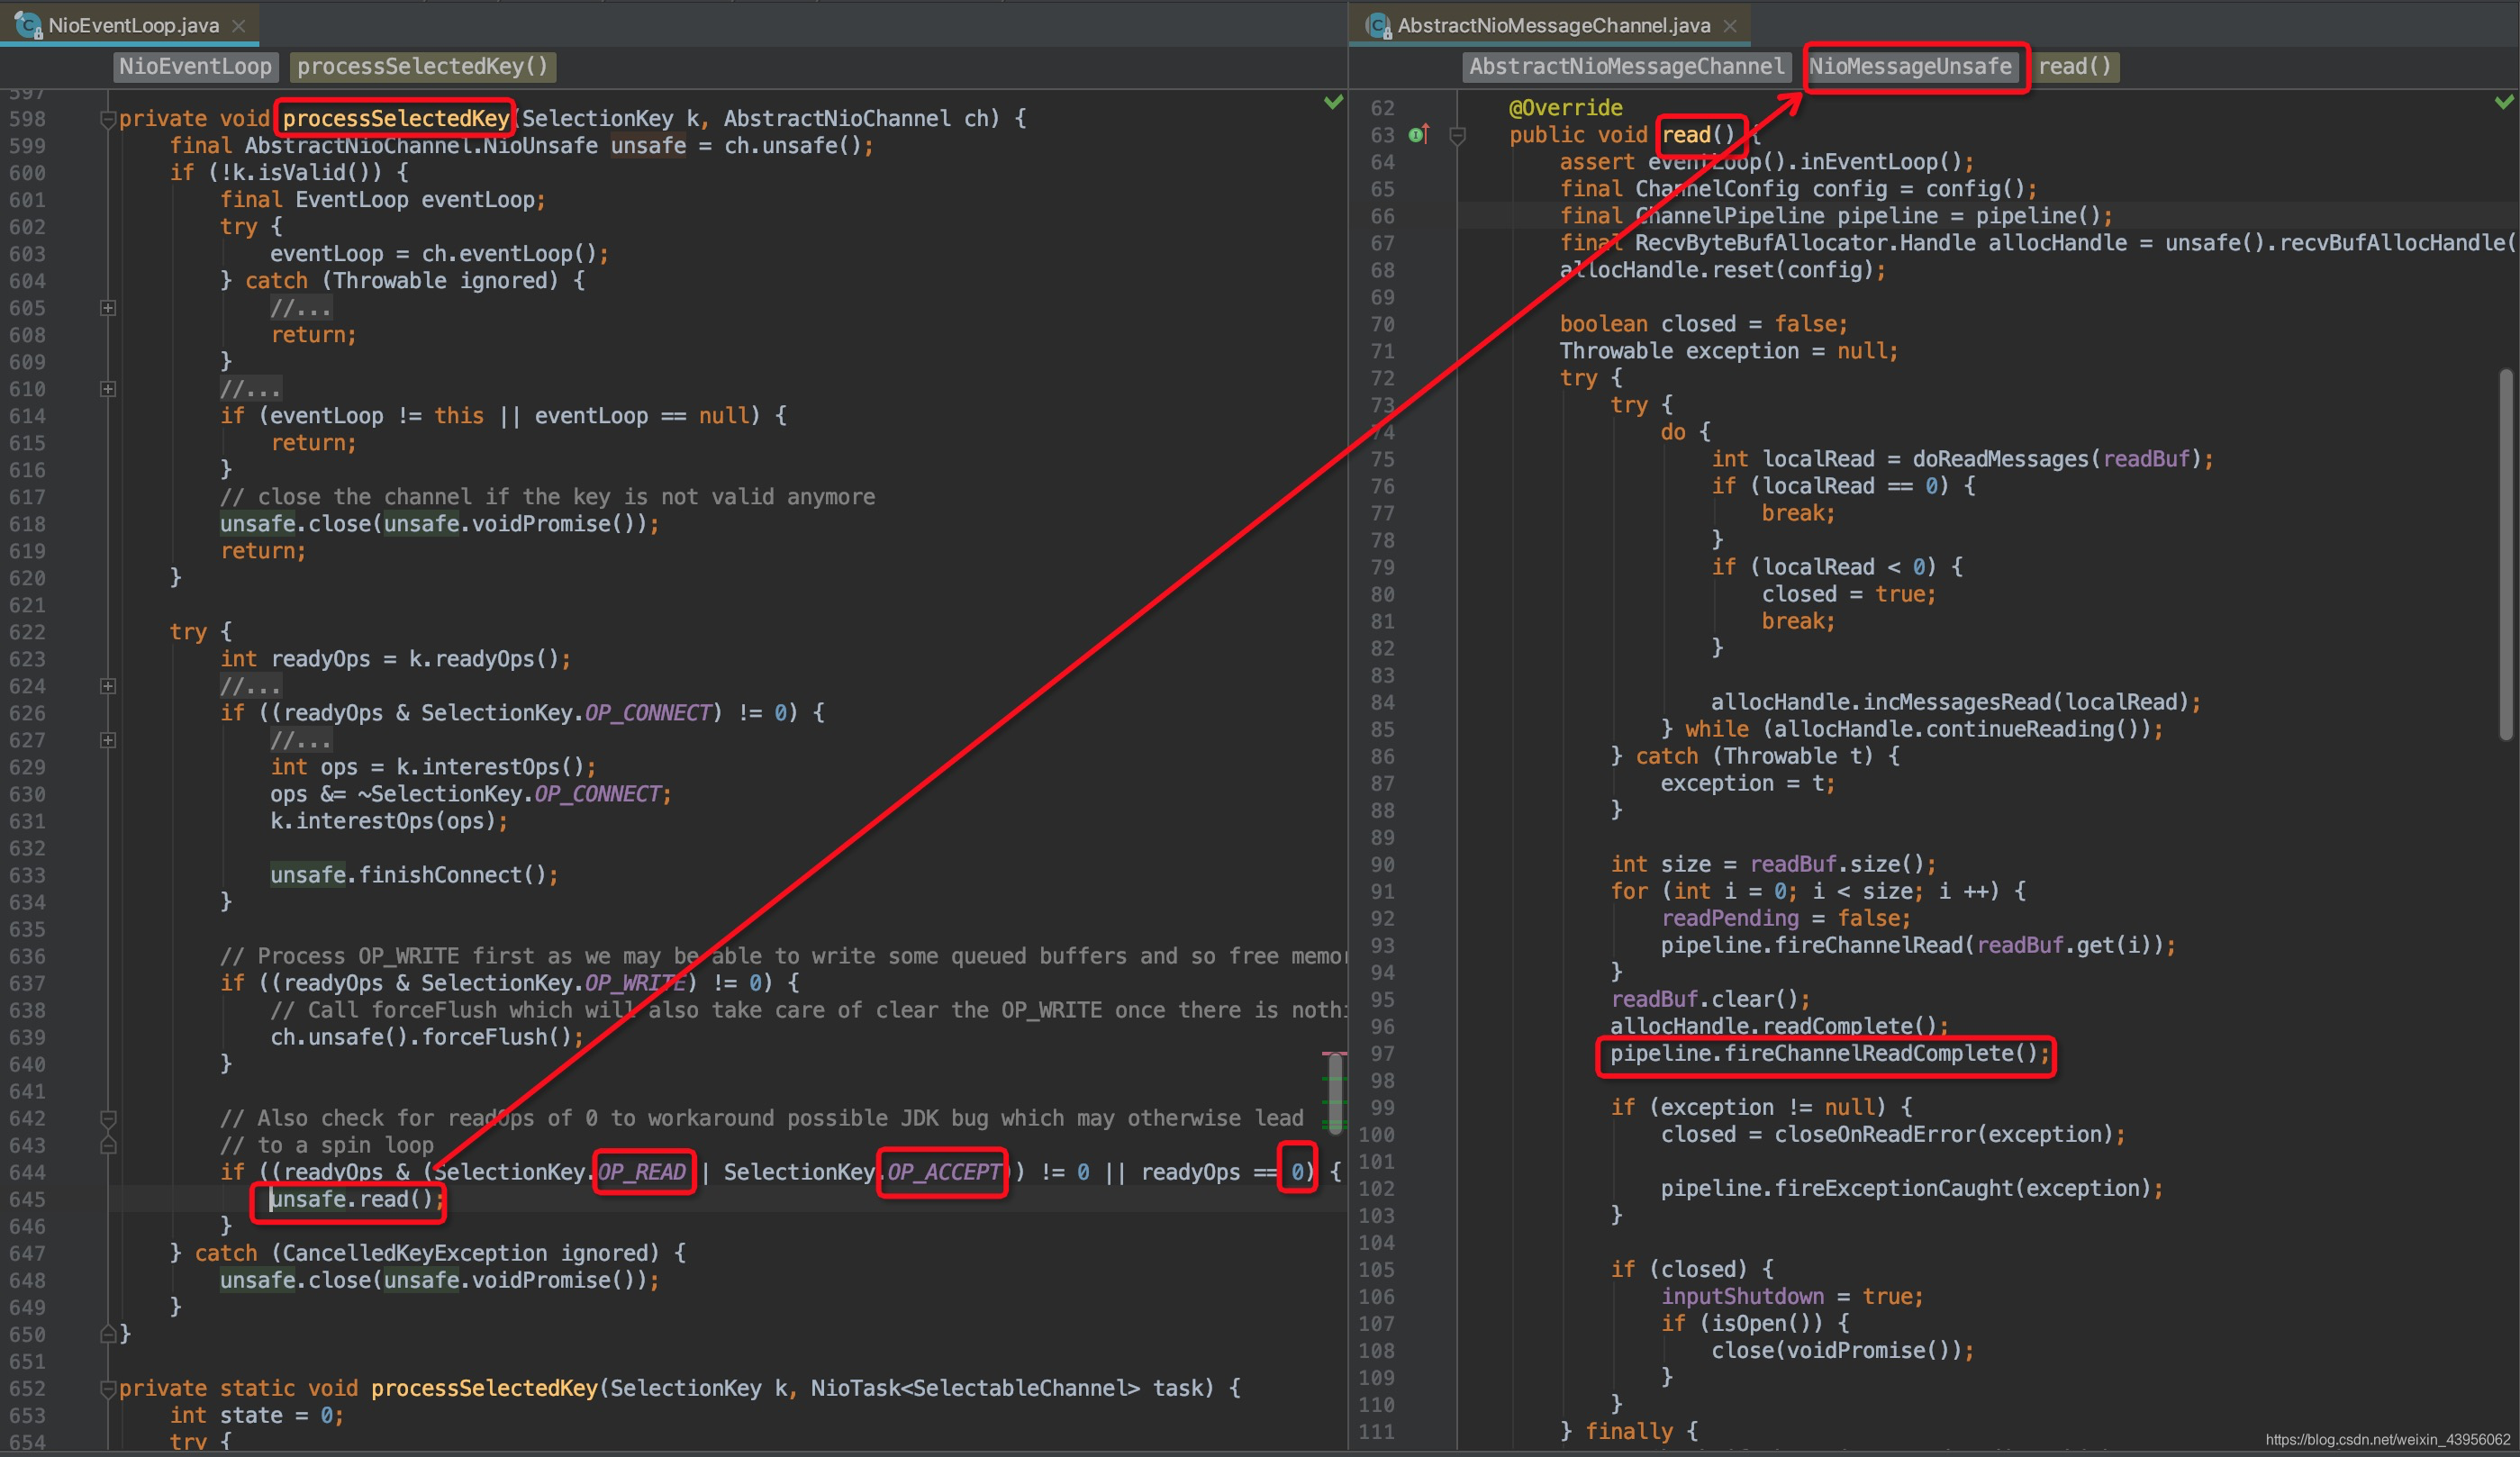This screenshot has height=1457, width=2520.
Task: Click 'allocHandle.incMessagesRead(localRead);' at line 84
Action: click(1956, 702)
